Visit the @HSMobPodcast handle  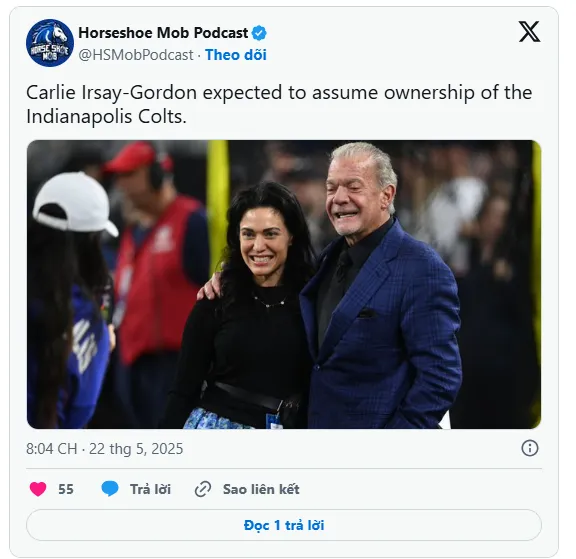(136, 55)
